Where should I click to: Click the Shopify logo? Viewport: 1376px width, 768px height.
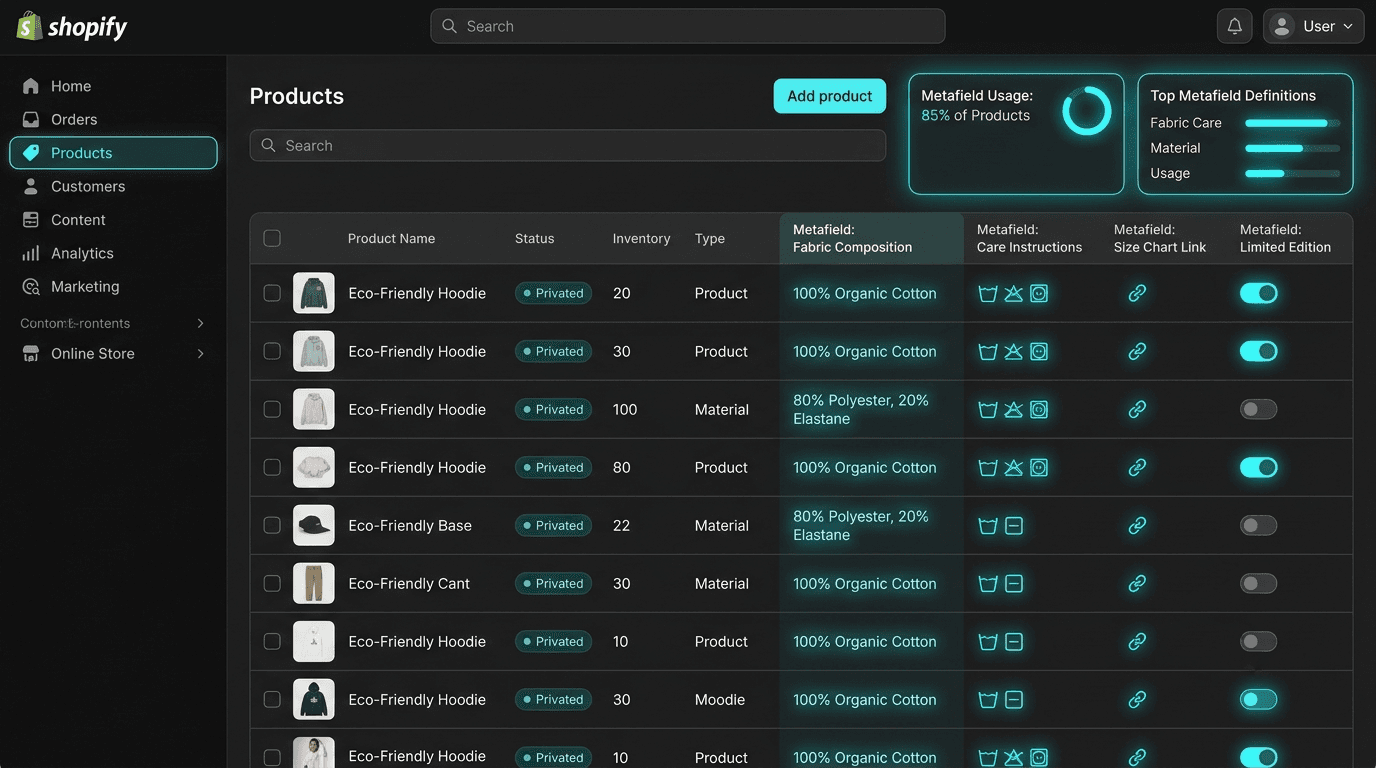point(72,26)
